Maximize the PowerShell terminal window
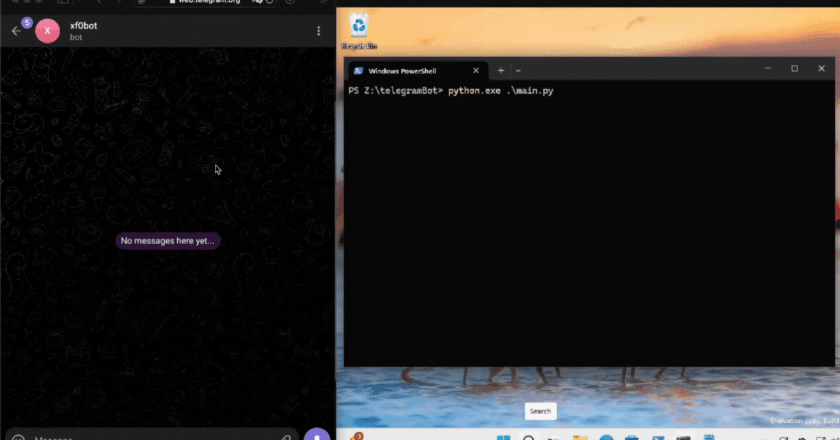This screenshot has height=440, width=840. [x=794, y=69]
